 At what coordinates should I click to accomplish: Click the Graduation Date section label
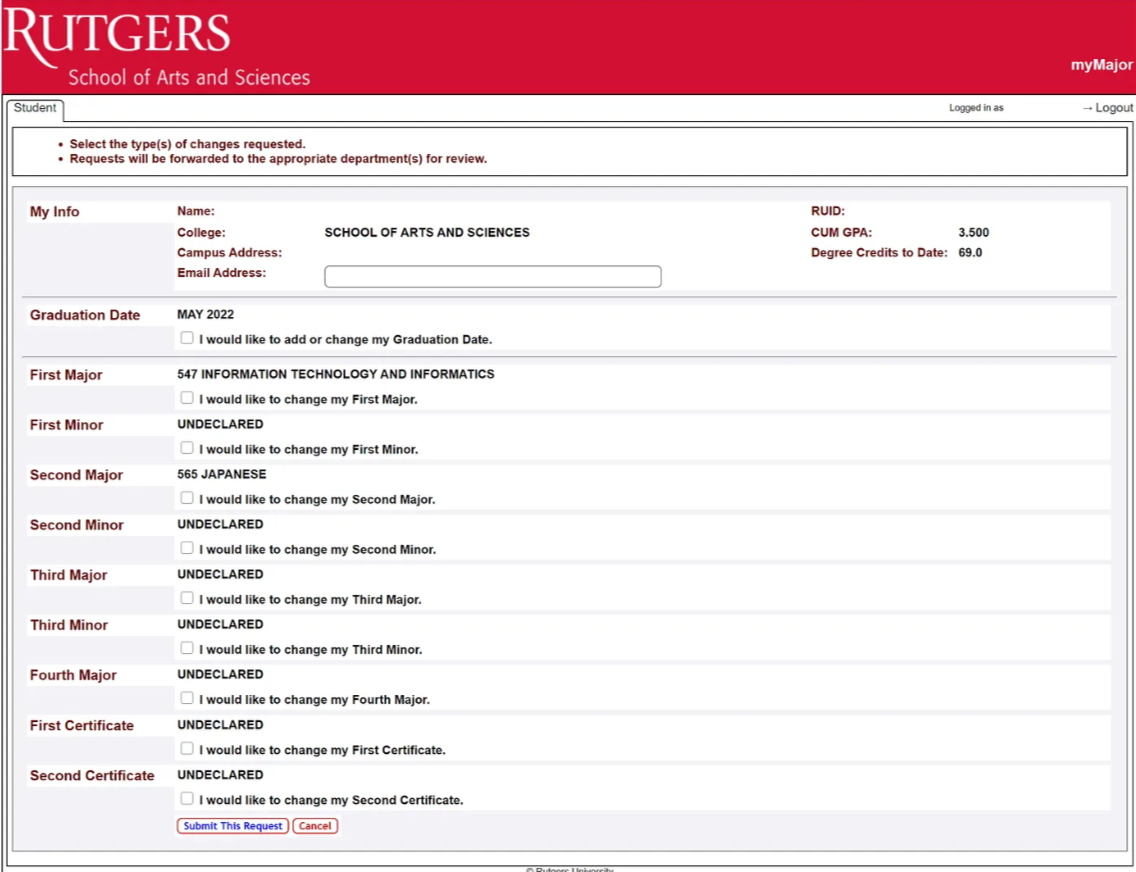click(85, 316)
